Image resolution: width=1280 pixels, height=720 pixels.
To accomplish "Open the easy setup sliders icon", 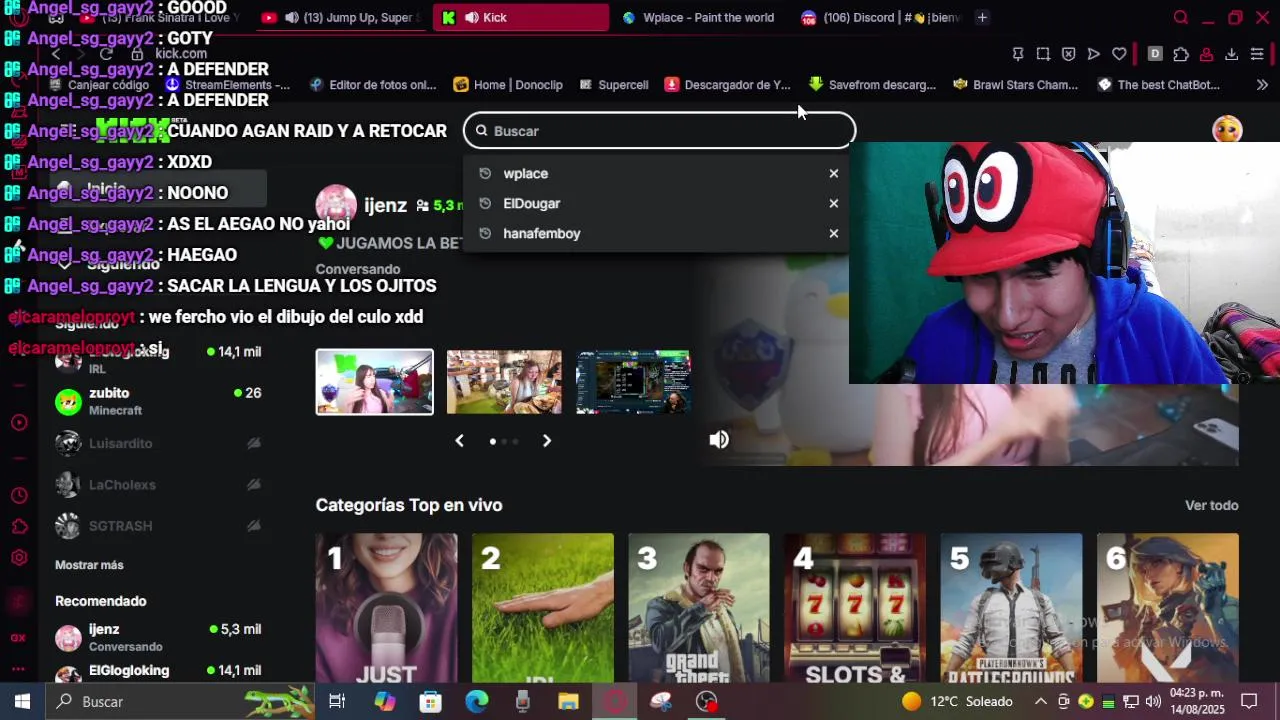I will coord(1257,54).
